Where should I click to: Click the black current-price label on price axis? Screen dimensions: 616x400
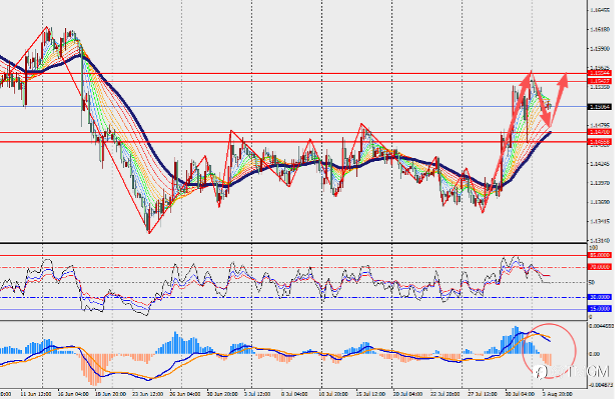(x=600, y=106)
